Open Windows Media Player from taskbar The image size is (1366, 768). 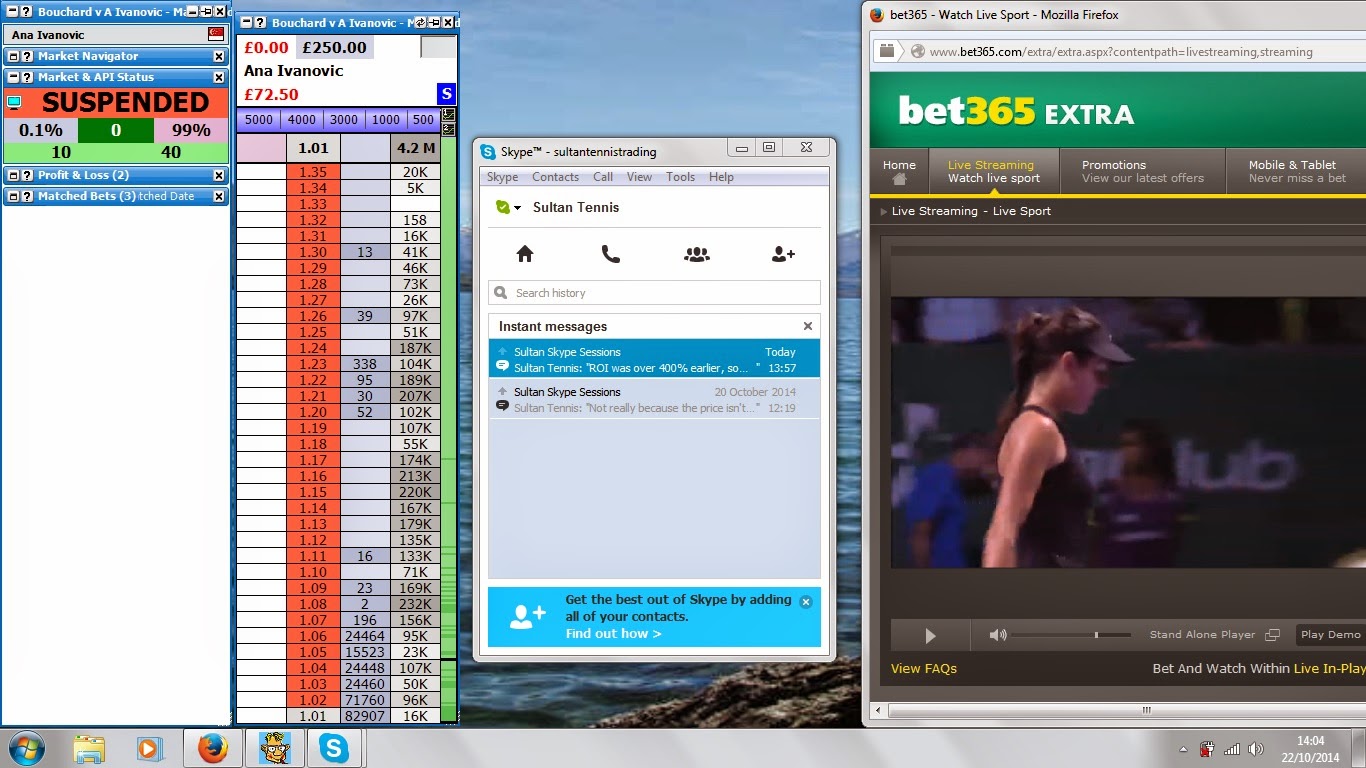(150, 748)
